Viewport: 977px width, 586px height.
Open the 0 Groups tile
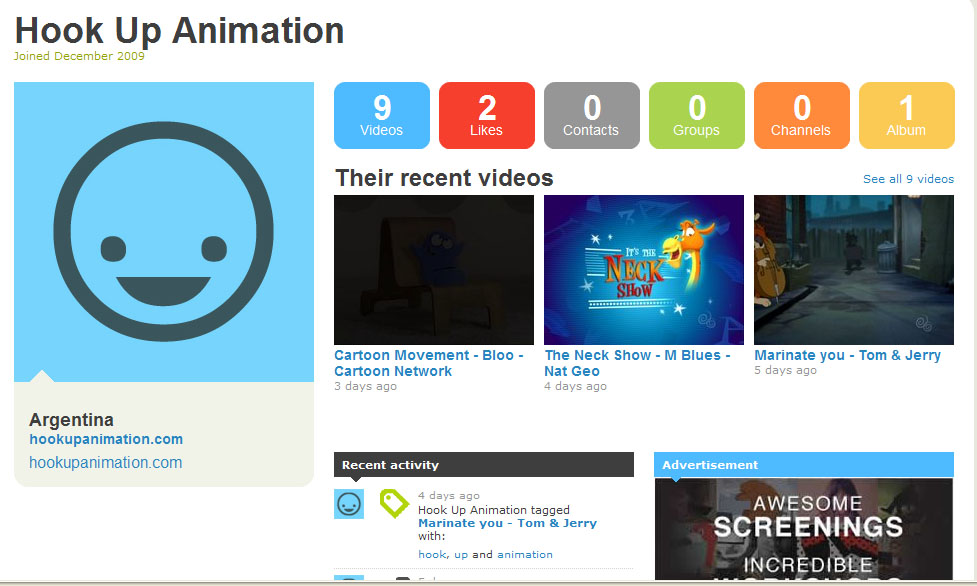(697, 115)
